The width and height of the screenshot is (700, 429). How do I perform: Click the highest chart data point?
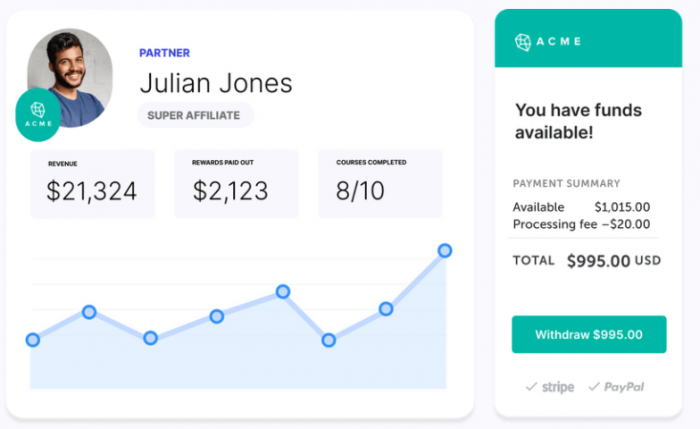click(445, 250)
